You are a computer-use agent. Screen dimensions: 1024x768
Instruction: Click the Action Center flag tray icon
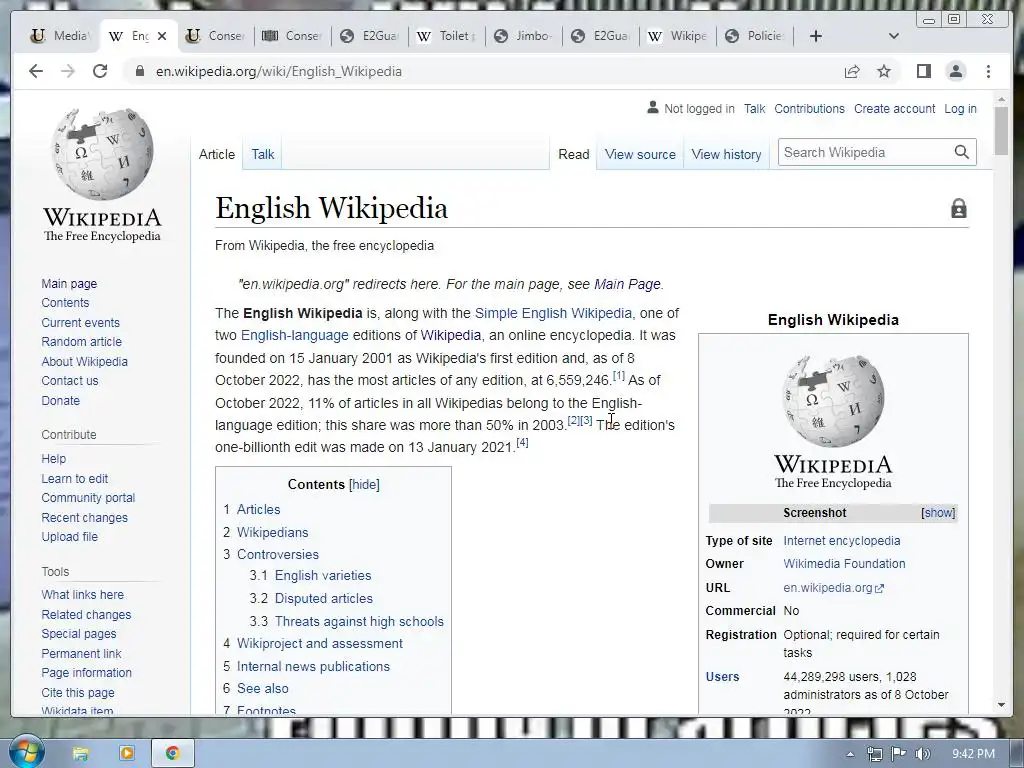[899, 754]
